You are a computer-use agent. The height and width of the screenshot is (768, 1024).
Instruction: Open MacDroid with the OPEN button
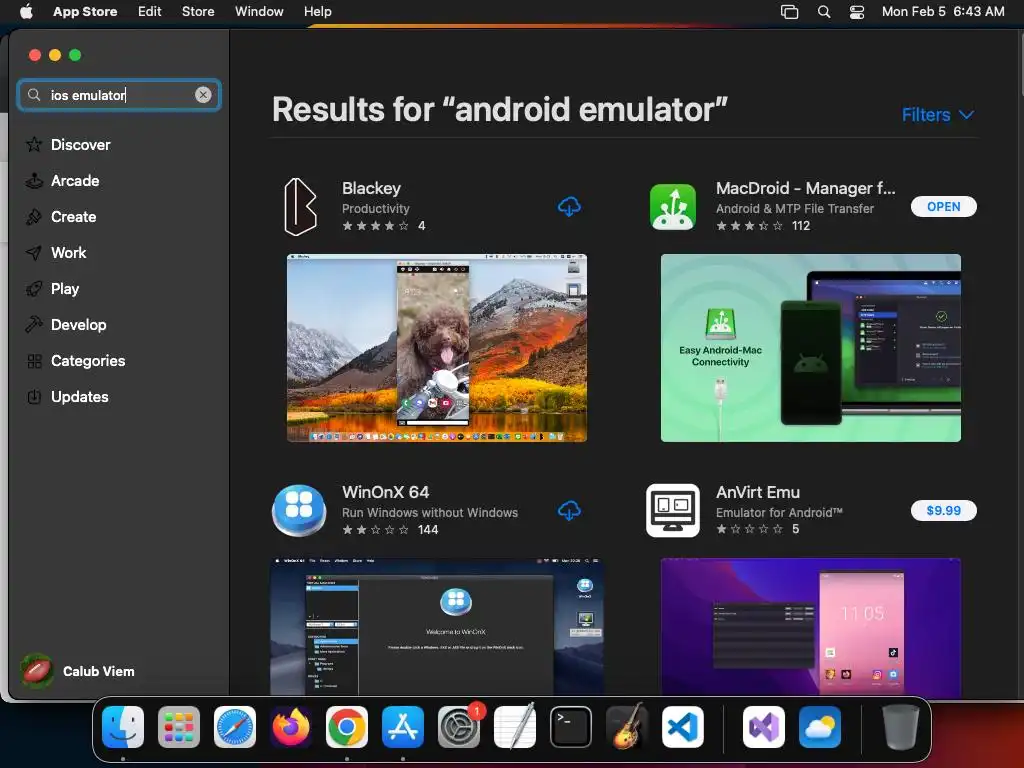[944, 206]
